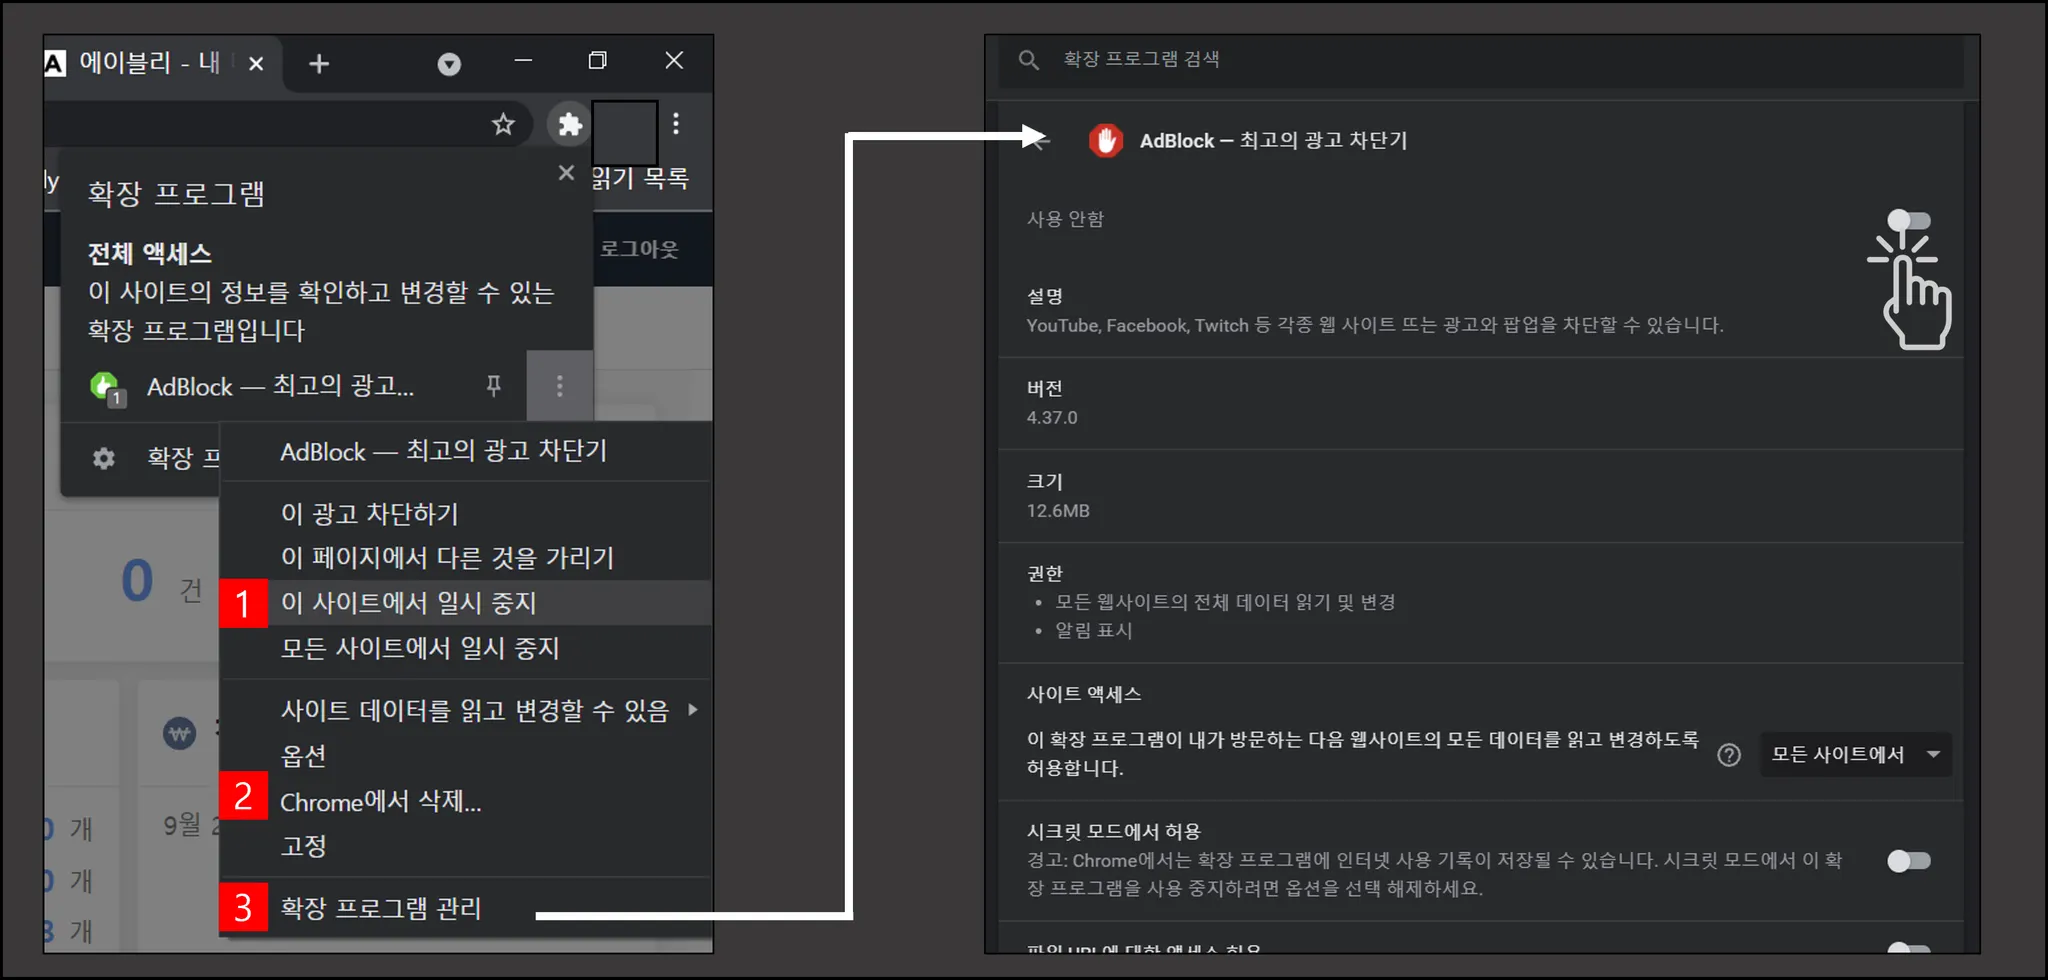Focus the 확장 프로그램 검색 search field
The image size is (2048, 980).
1480,60
